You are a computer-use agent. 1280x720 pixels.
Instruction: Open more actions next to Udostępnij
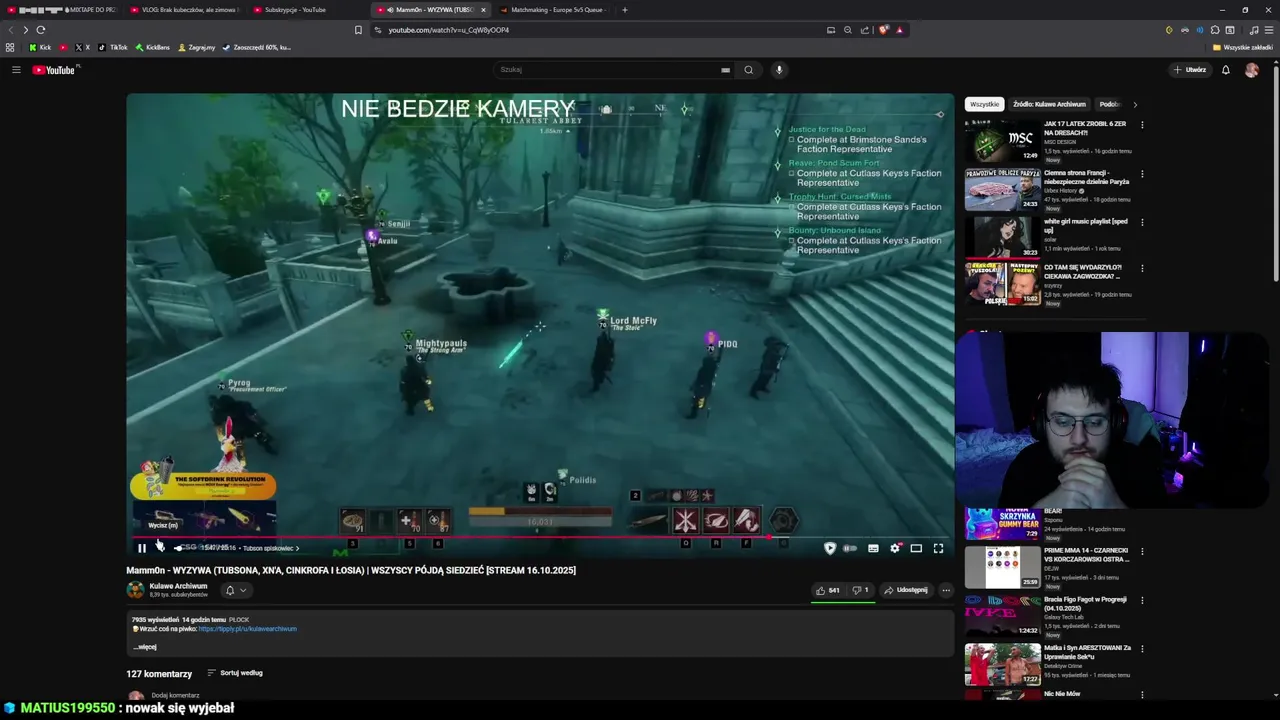tap(946, 590)
